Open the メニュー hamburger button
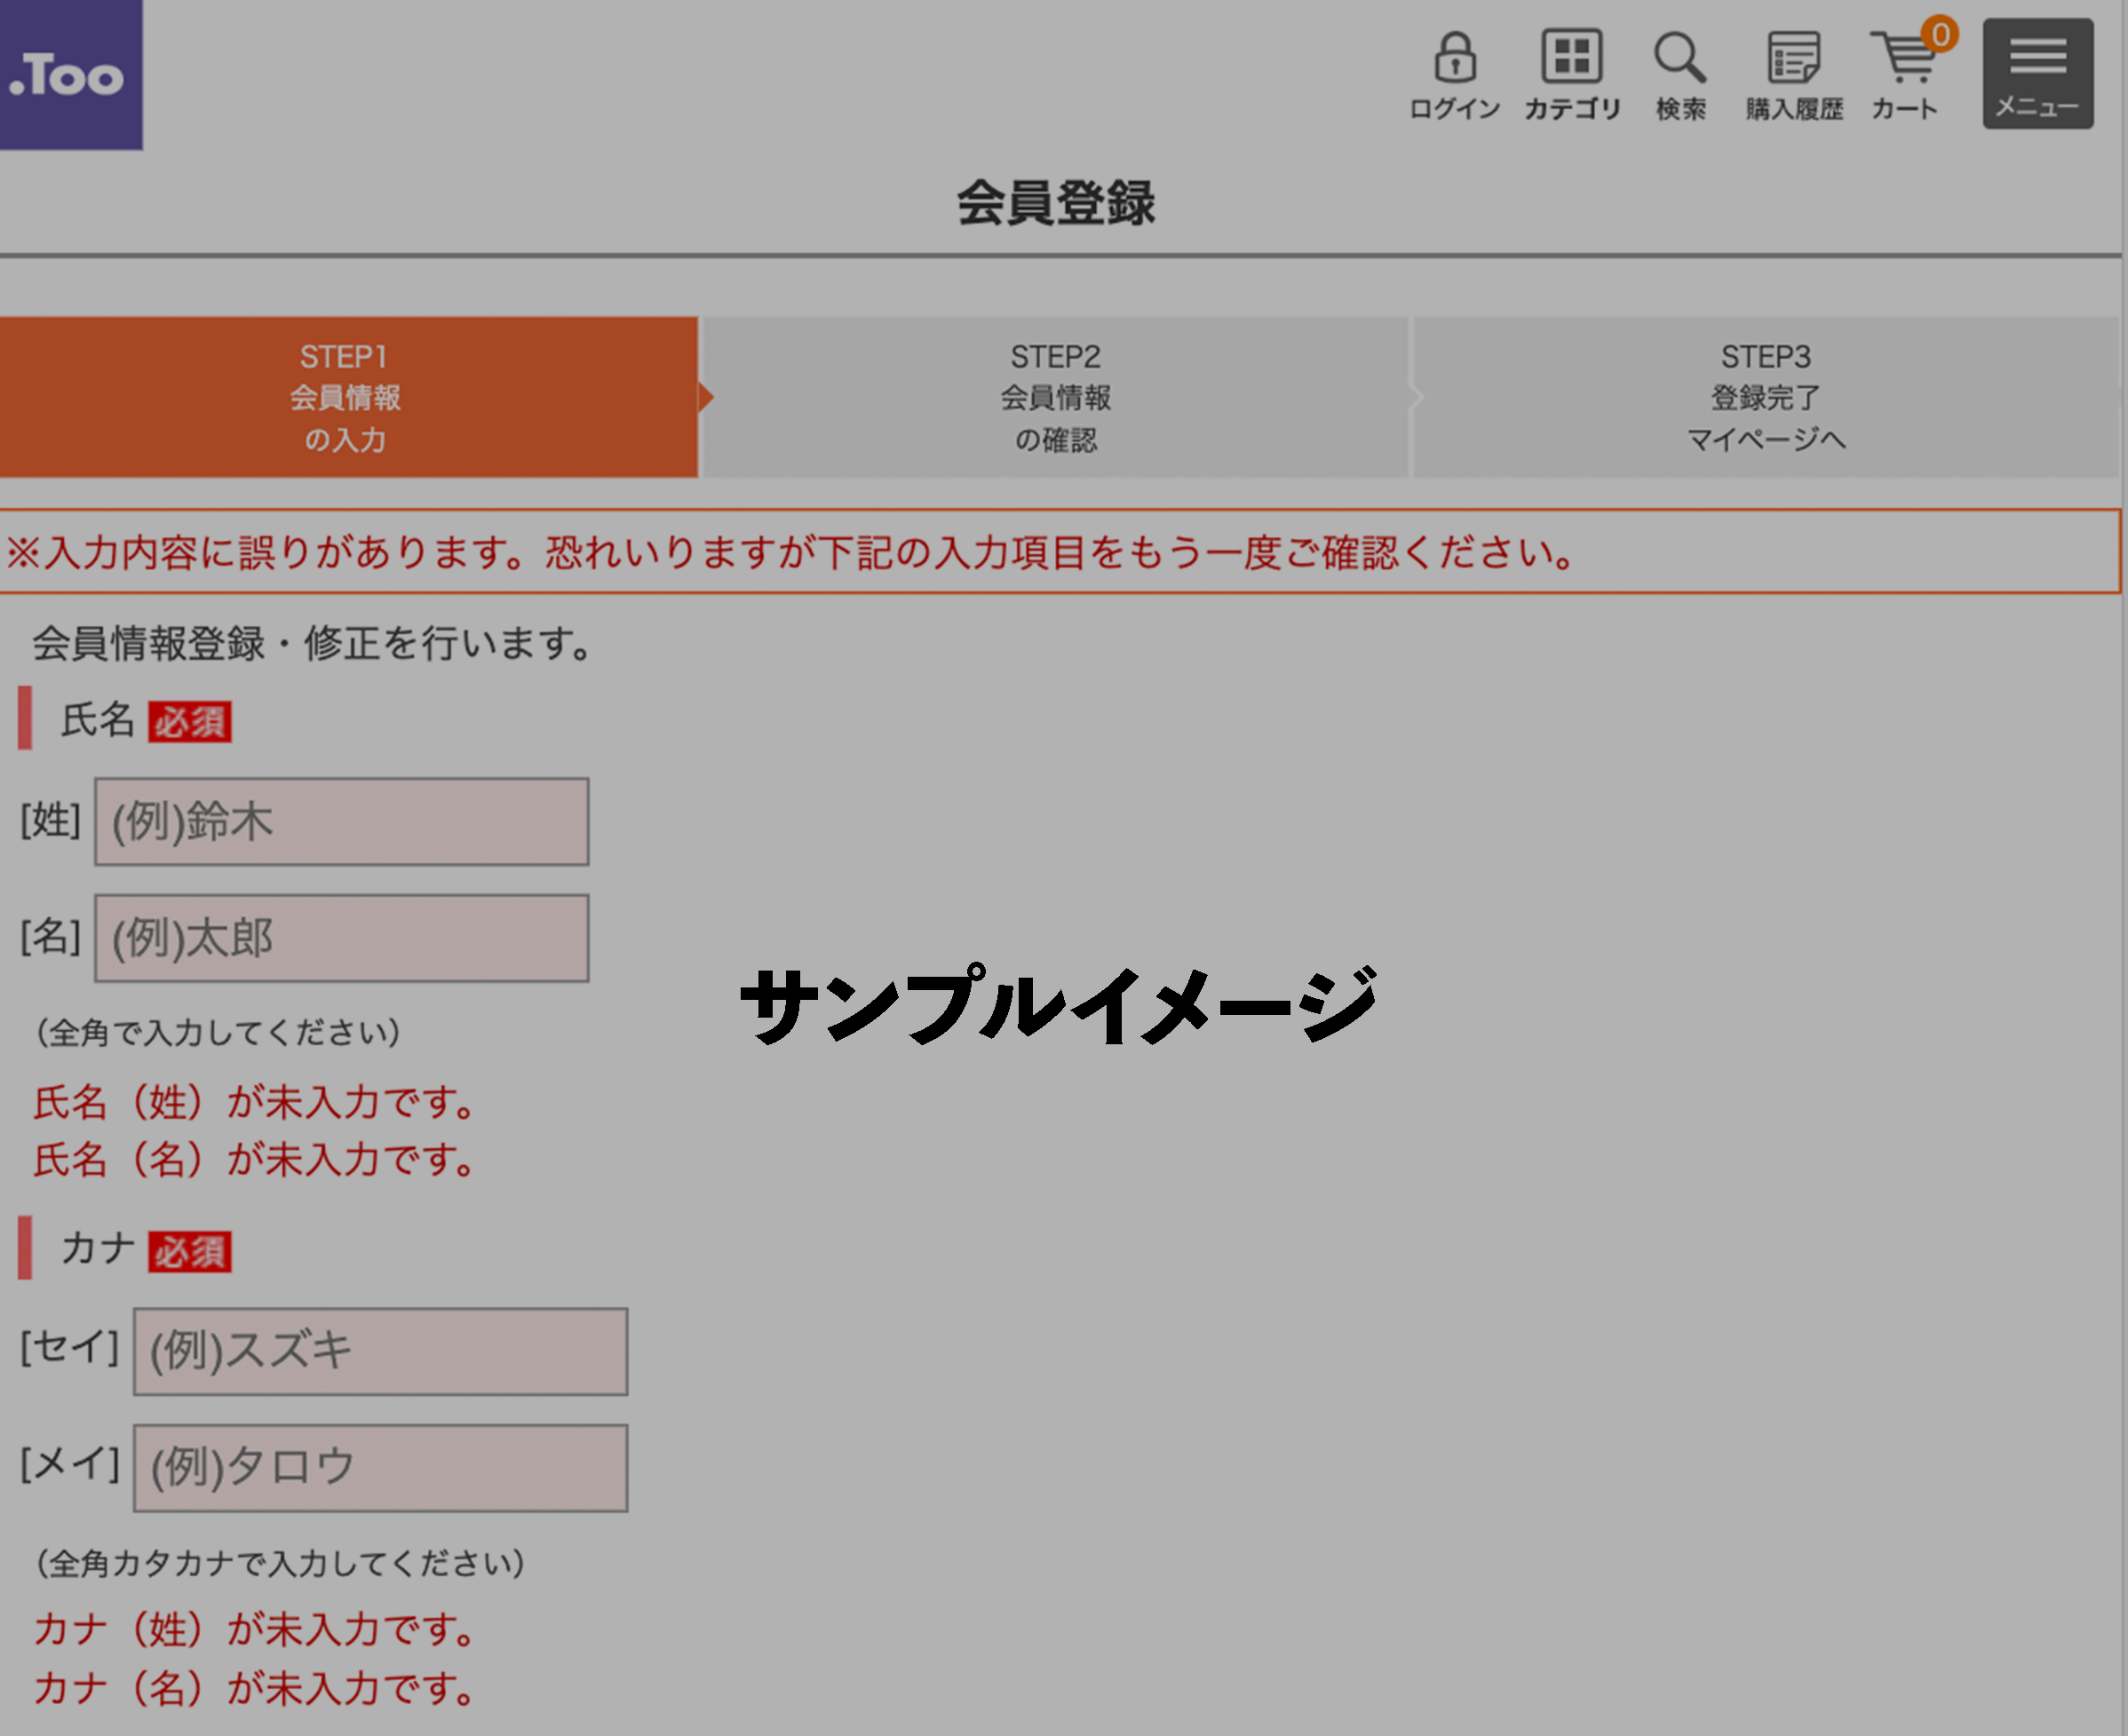2128x1736 pixels. [x=2037, y=74]
